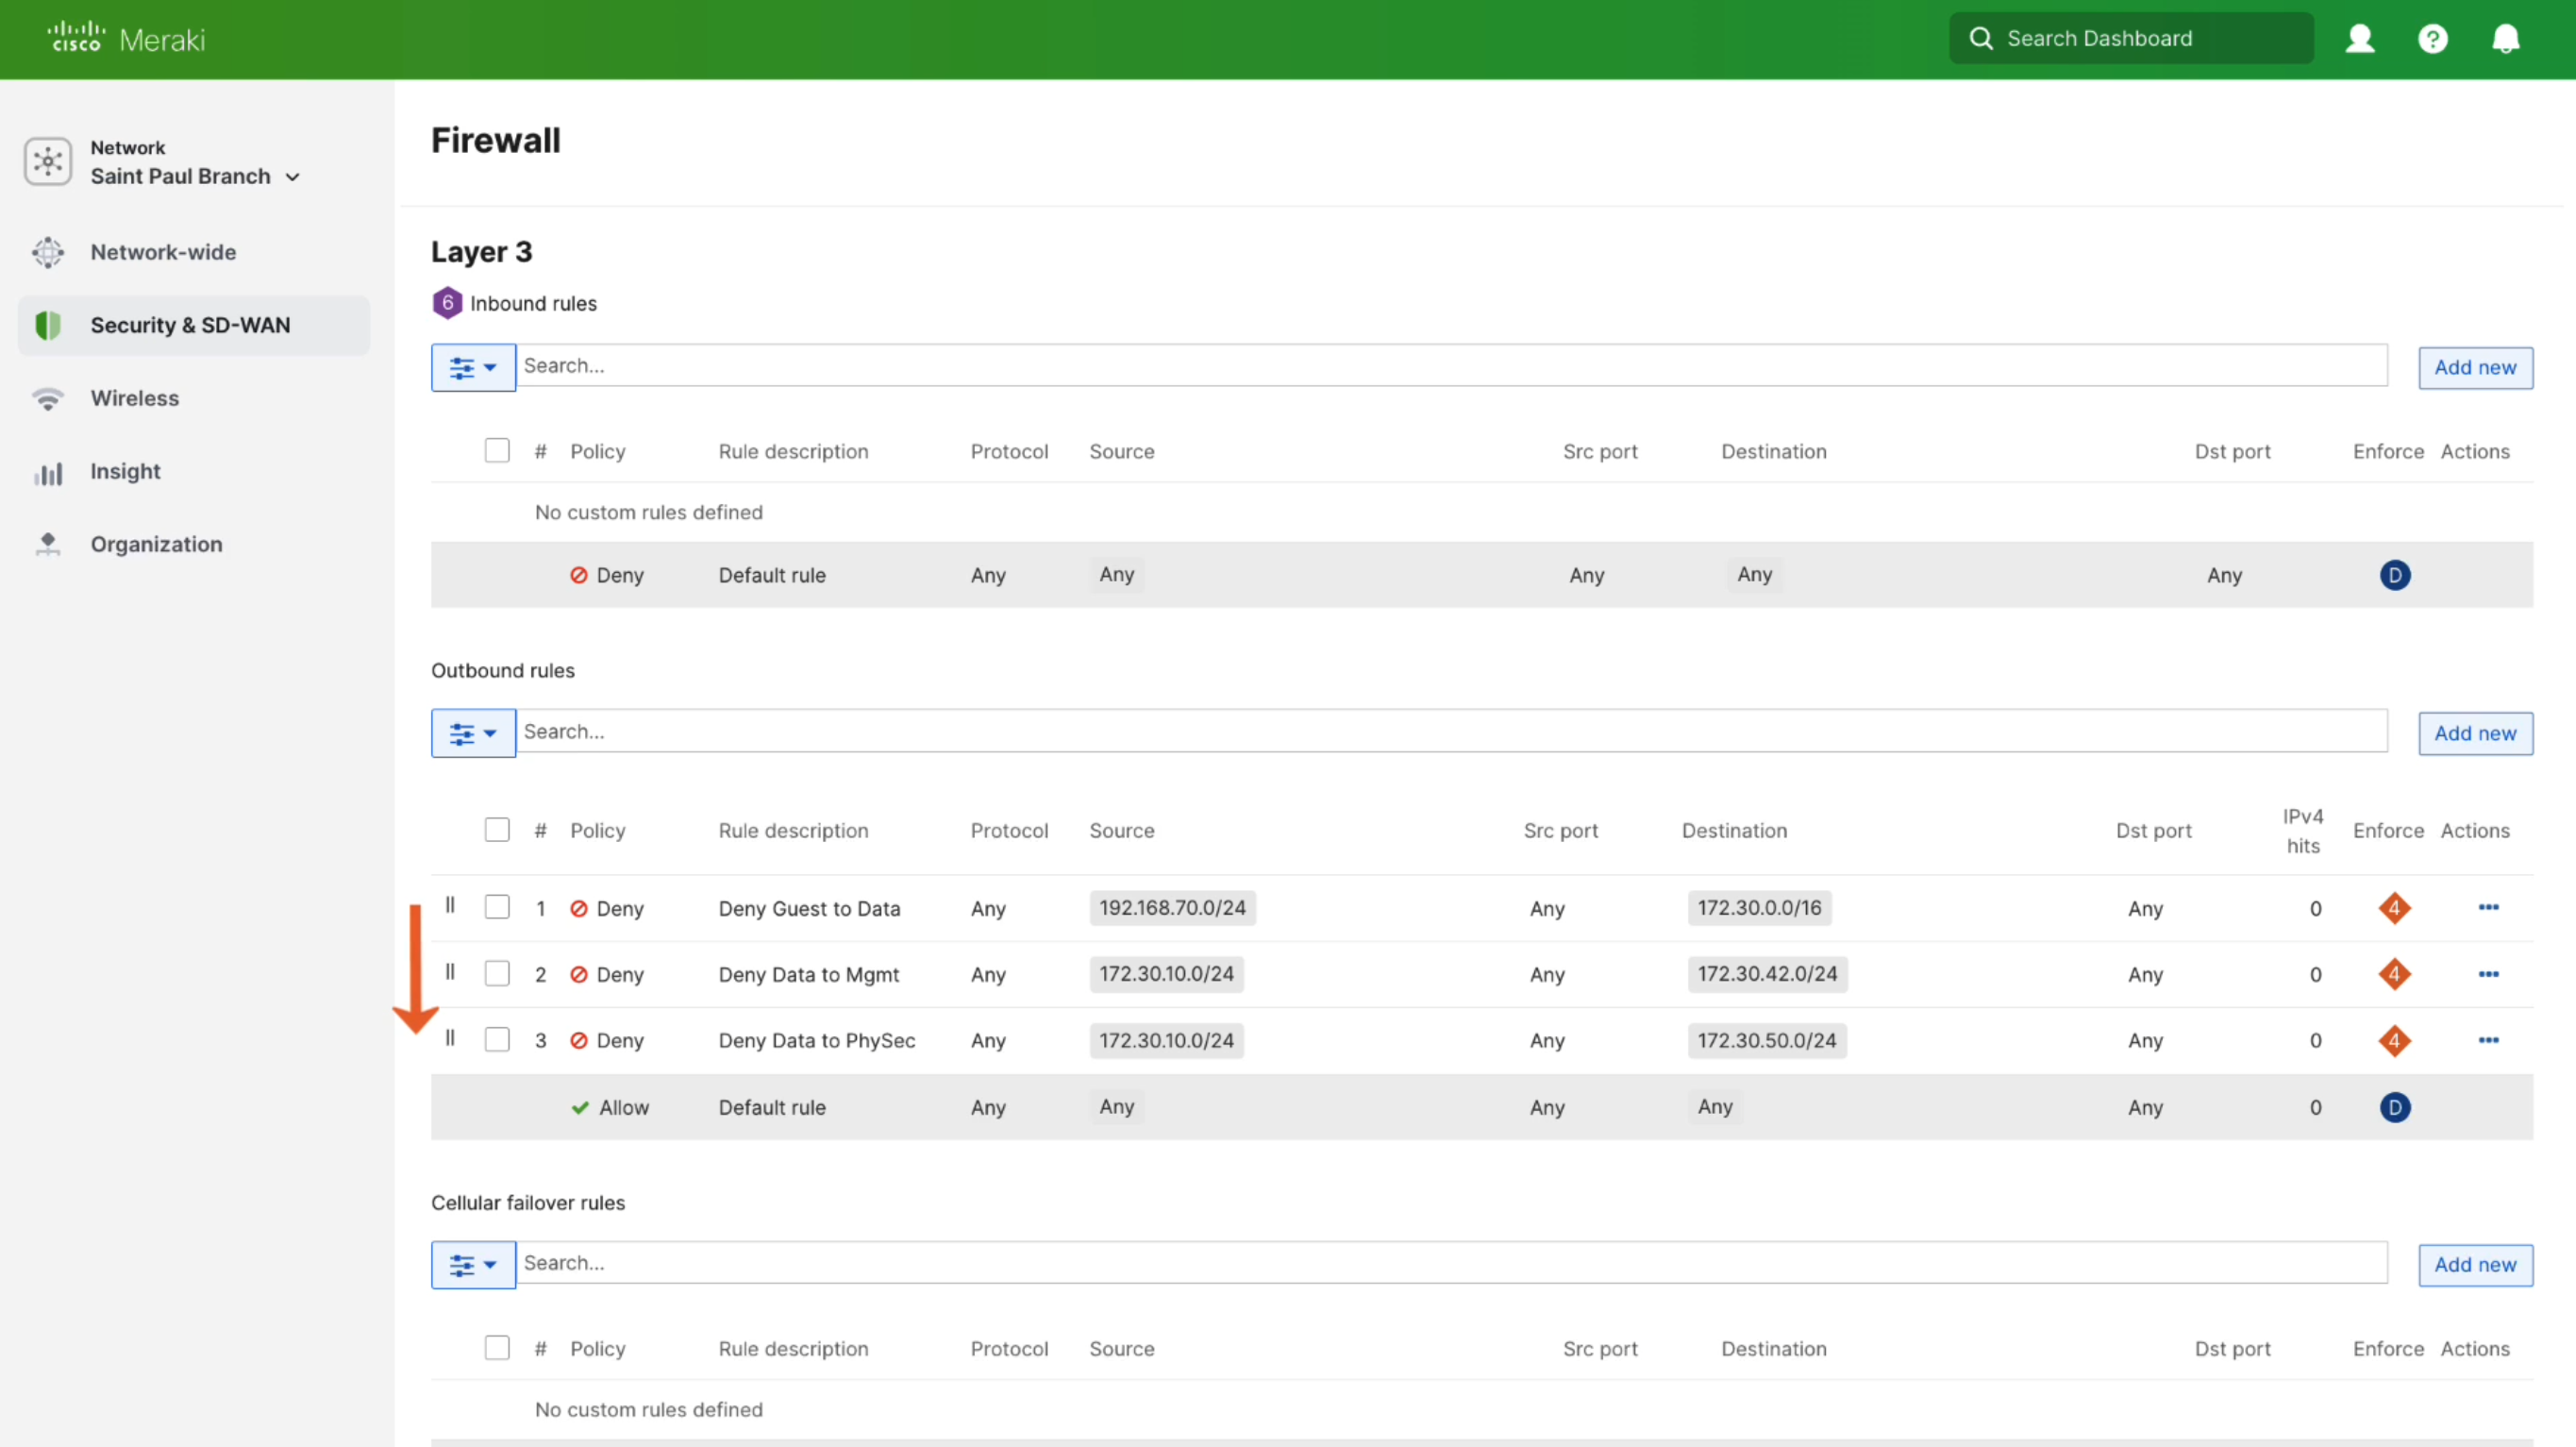This screenshot has width=2576, height=1447.
Task: Click Add new for cellular failover rules
Action: tap(2475, 1264)
